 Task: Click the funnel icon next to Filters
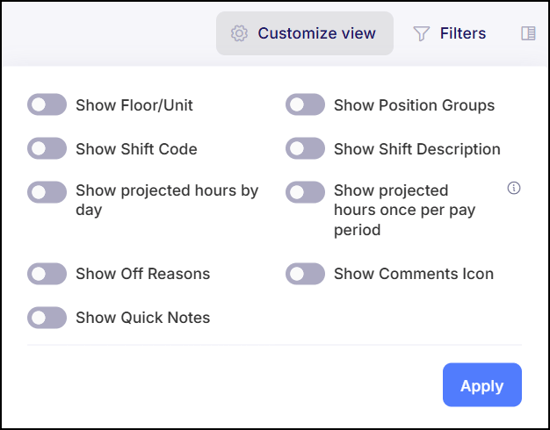point(421,34)
